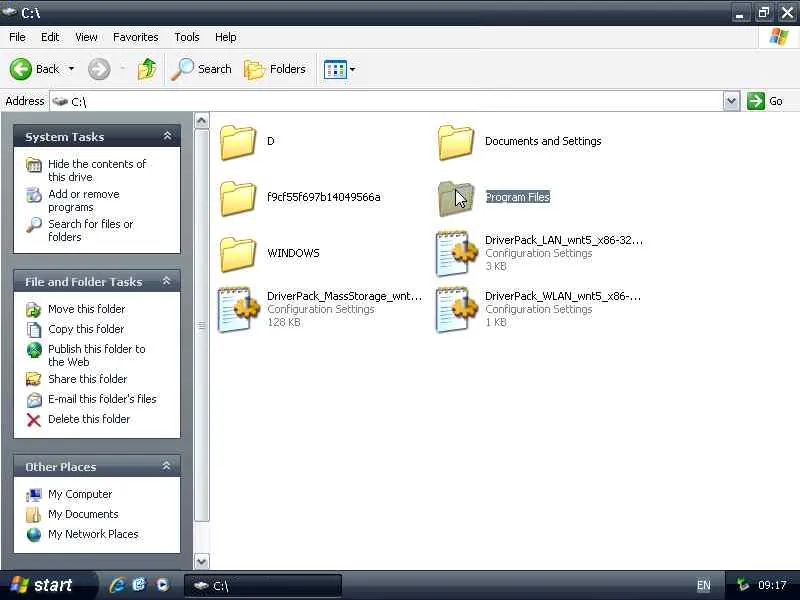Click the EN language indicator
This screenshot has height=600, width=800.
(704, 585)
